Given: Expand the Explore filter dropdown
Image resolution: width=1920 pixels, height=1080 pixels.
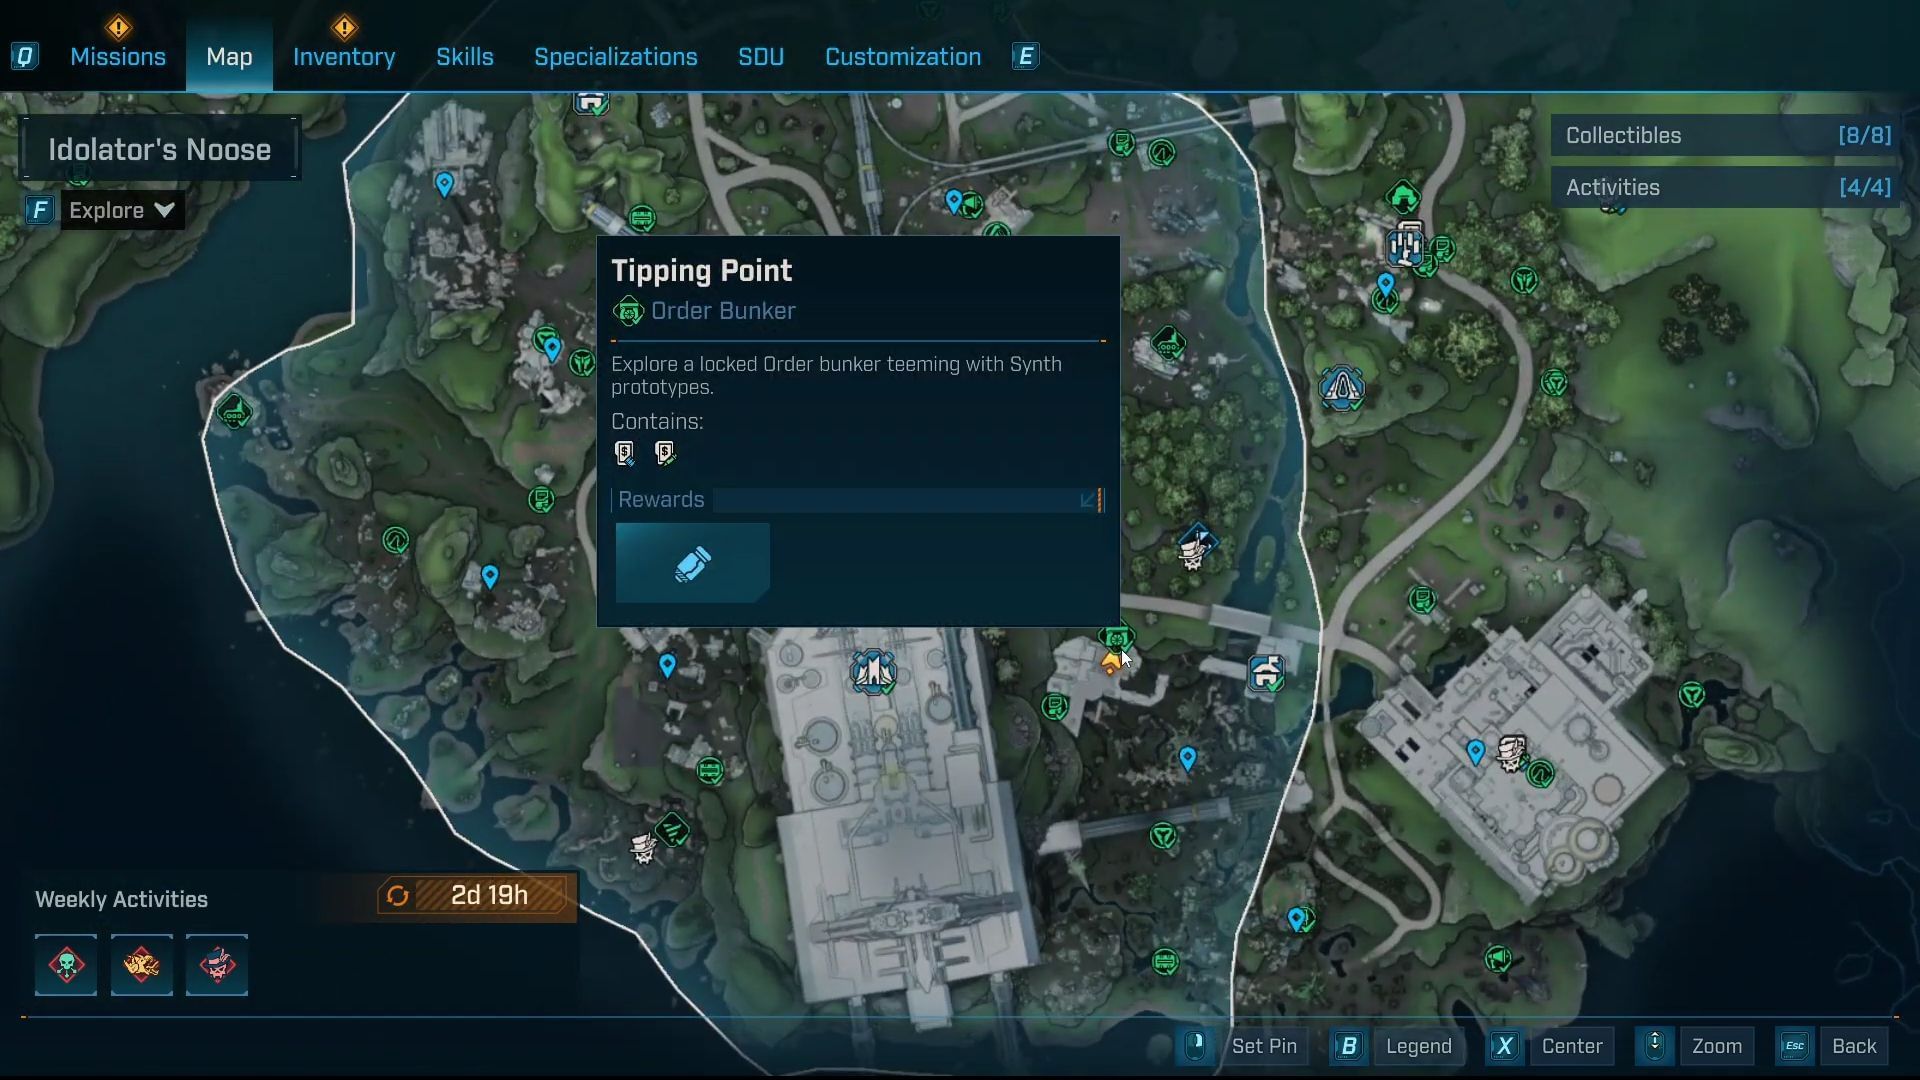Looking at the screenshot, I should [122, 210].
